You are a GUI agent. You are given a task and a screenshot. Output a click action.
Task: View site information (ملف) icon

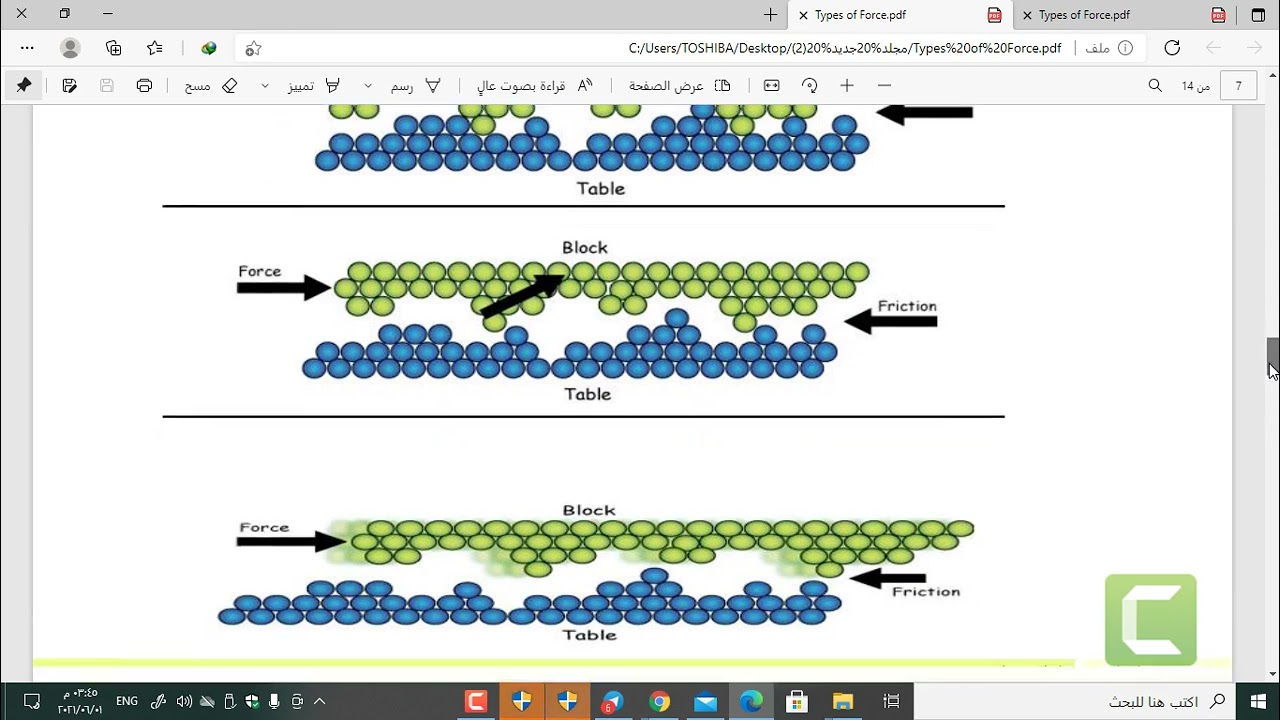[1125, 48]
